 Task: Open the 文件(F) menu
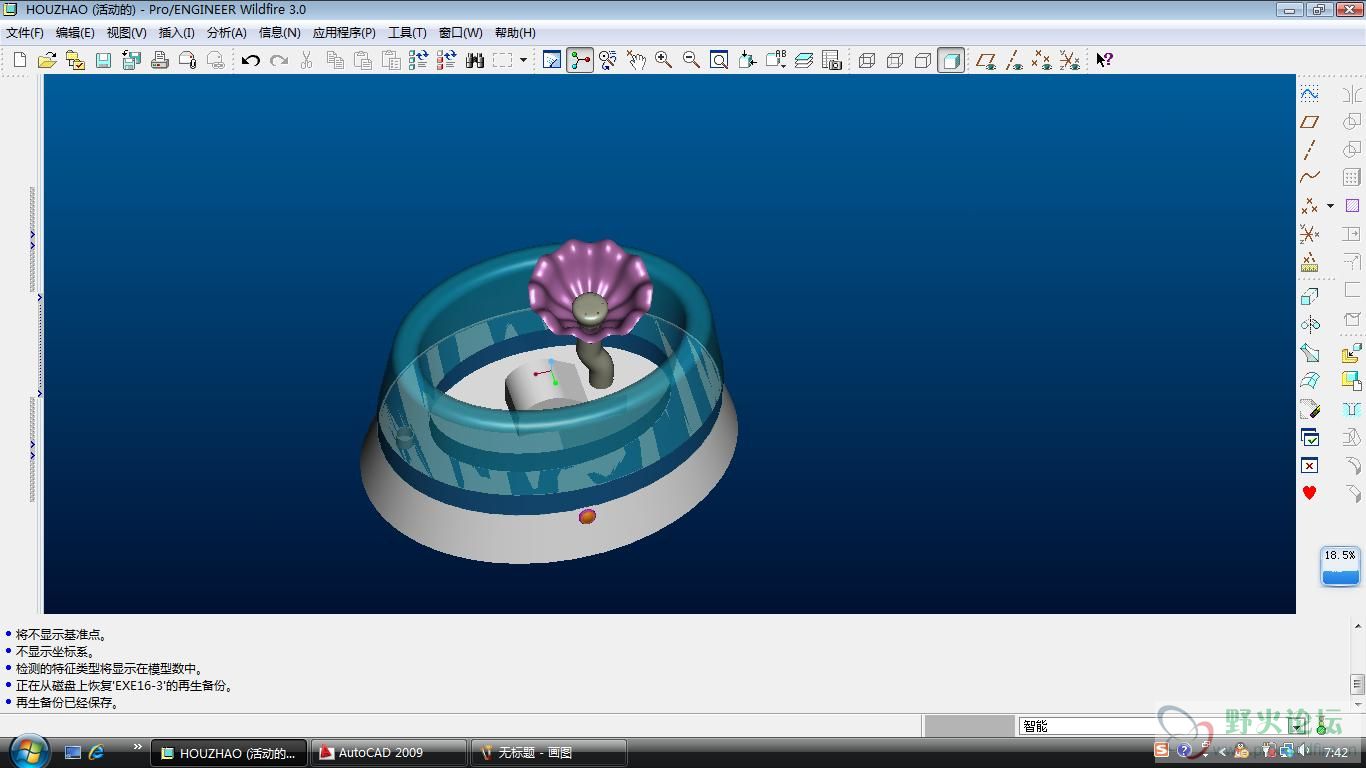25,33
